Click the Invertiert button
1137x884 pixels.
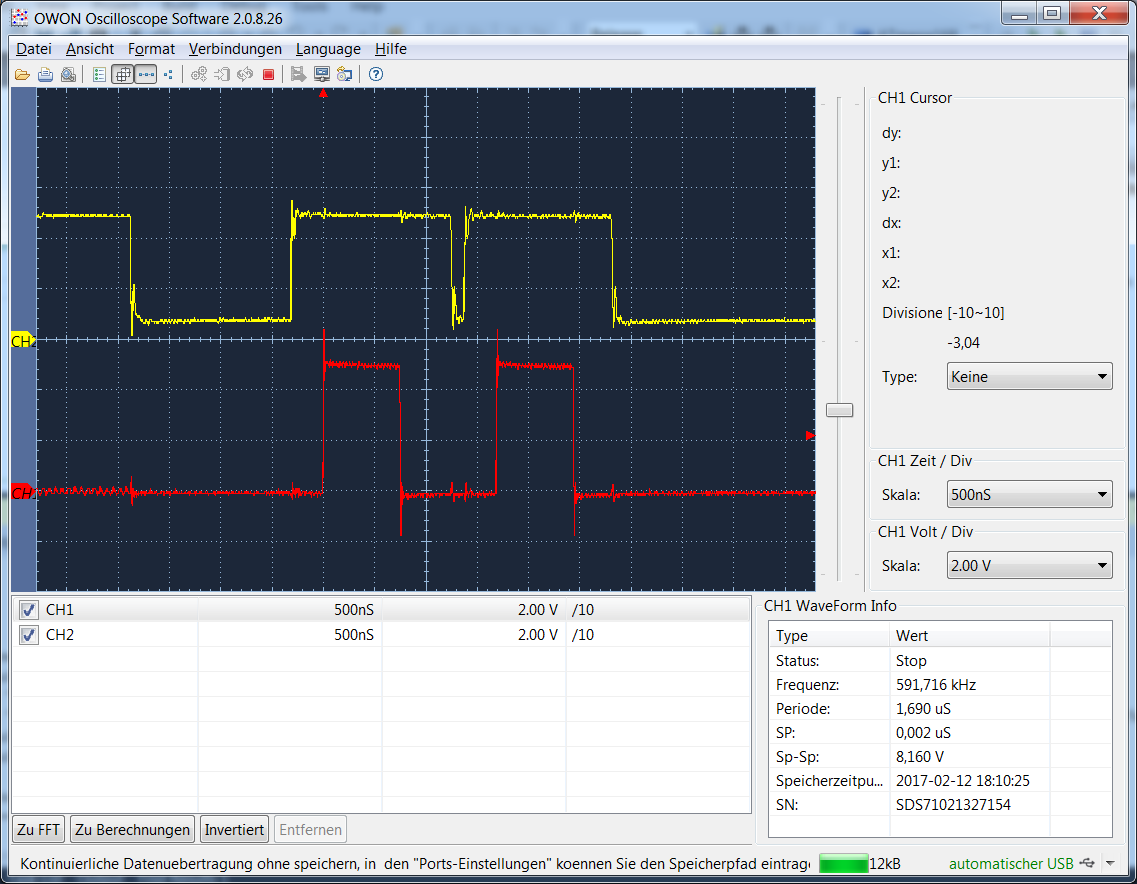tap(234, 829)
